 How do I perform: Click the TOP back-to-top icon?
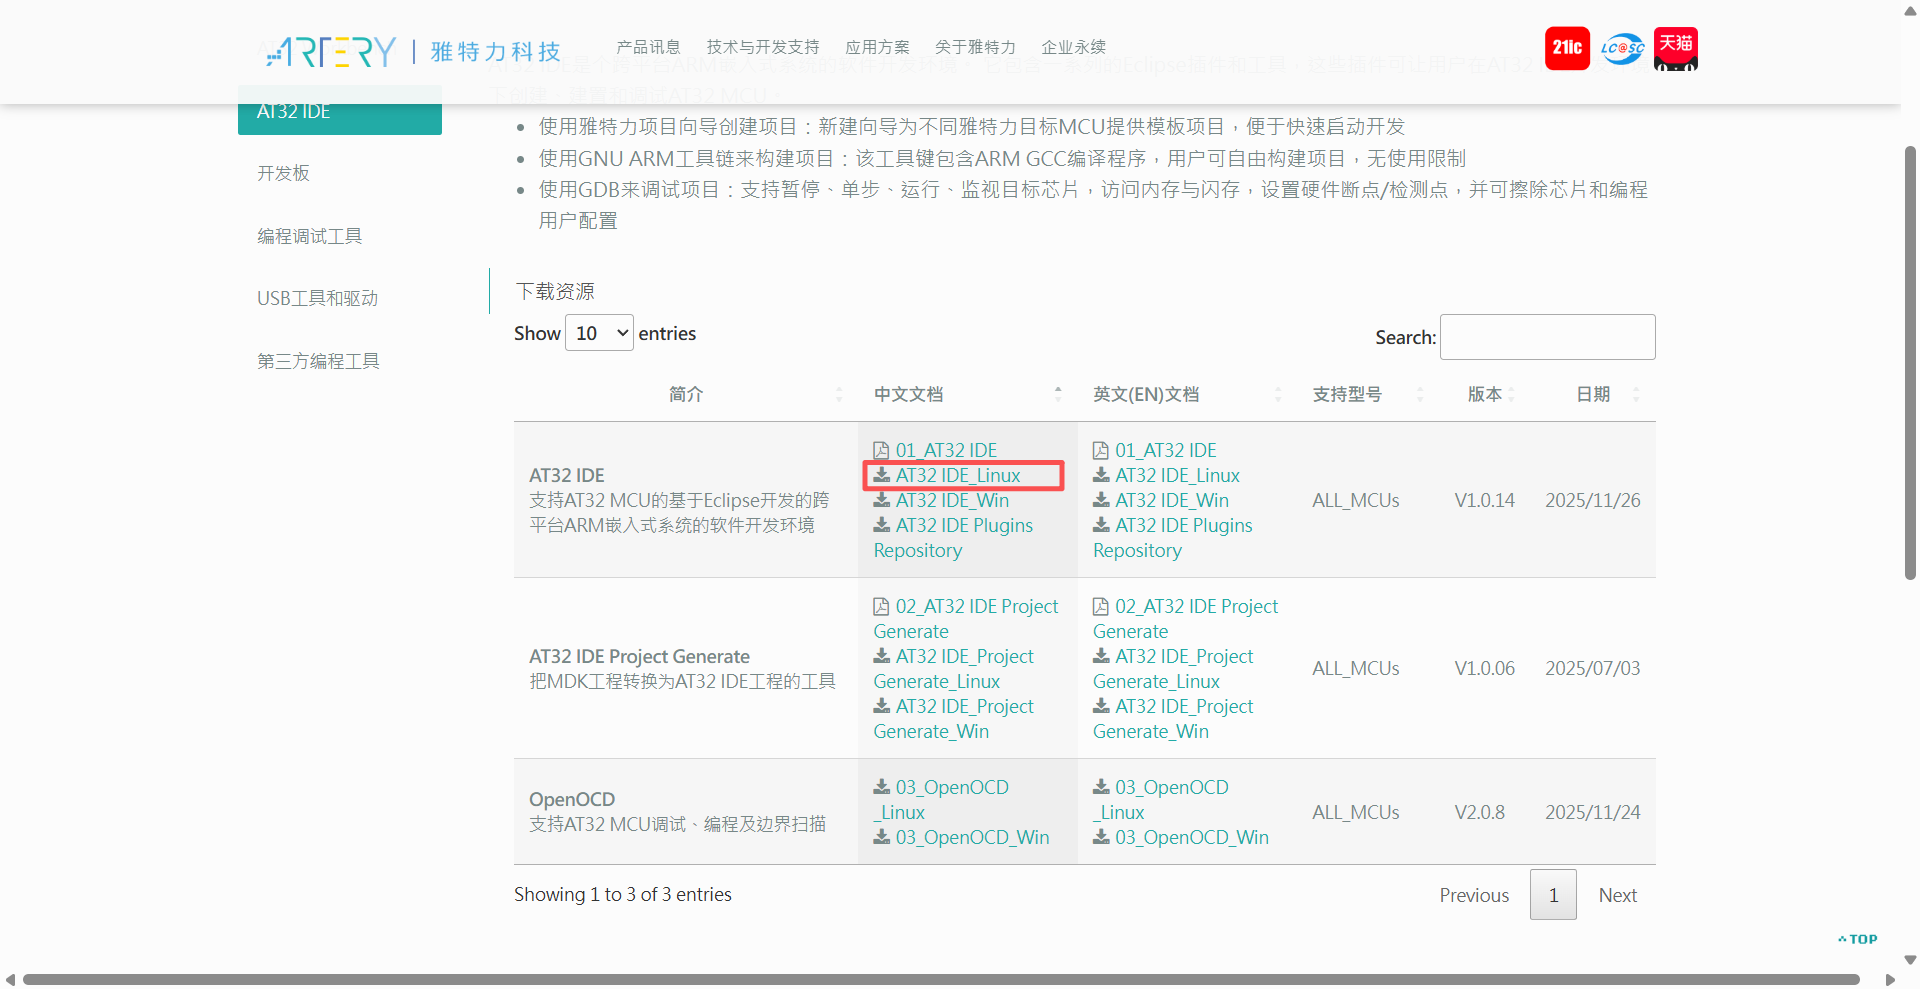[x=1858, y=939]
